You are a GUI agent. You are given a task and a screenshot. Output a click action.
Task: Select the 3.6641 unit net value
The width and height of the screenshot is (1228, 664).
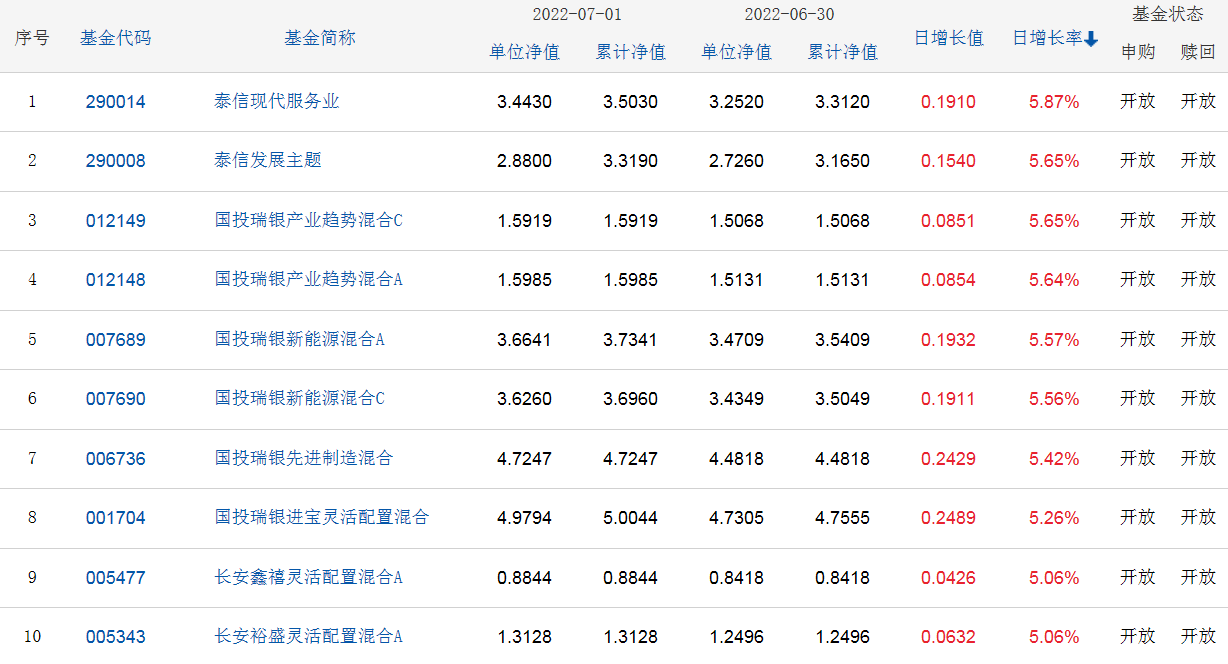(x=524, y=340)
